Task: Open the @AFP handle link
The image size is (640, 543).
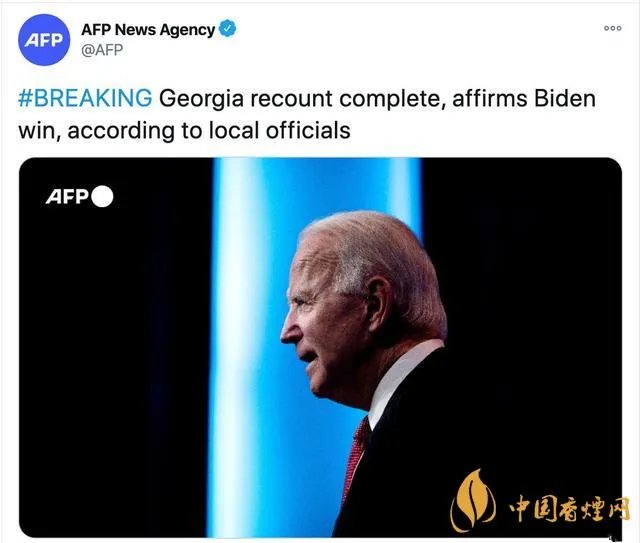Action: (x=102, y=49)
